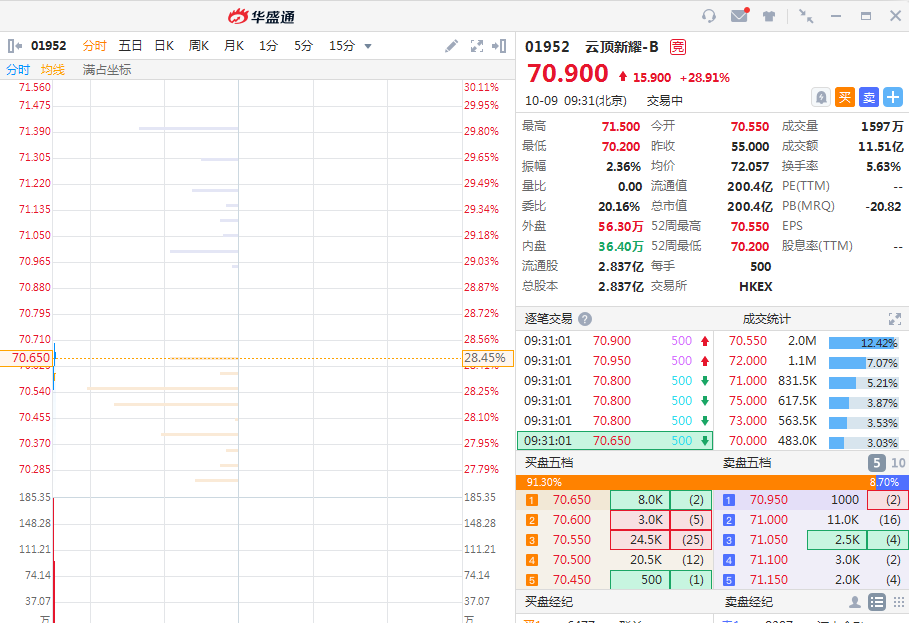This screenshot has width=909, height=623.
Task: Click the orange 买 buy button
Action: (x=845, y=97)
